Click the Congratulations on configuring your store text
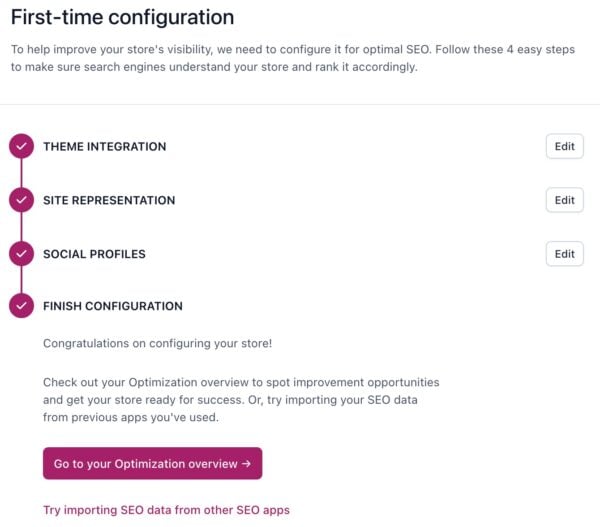Viewport: 600px width, 527px height. click(x=157, y=344)
